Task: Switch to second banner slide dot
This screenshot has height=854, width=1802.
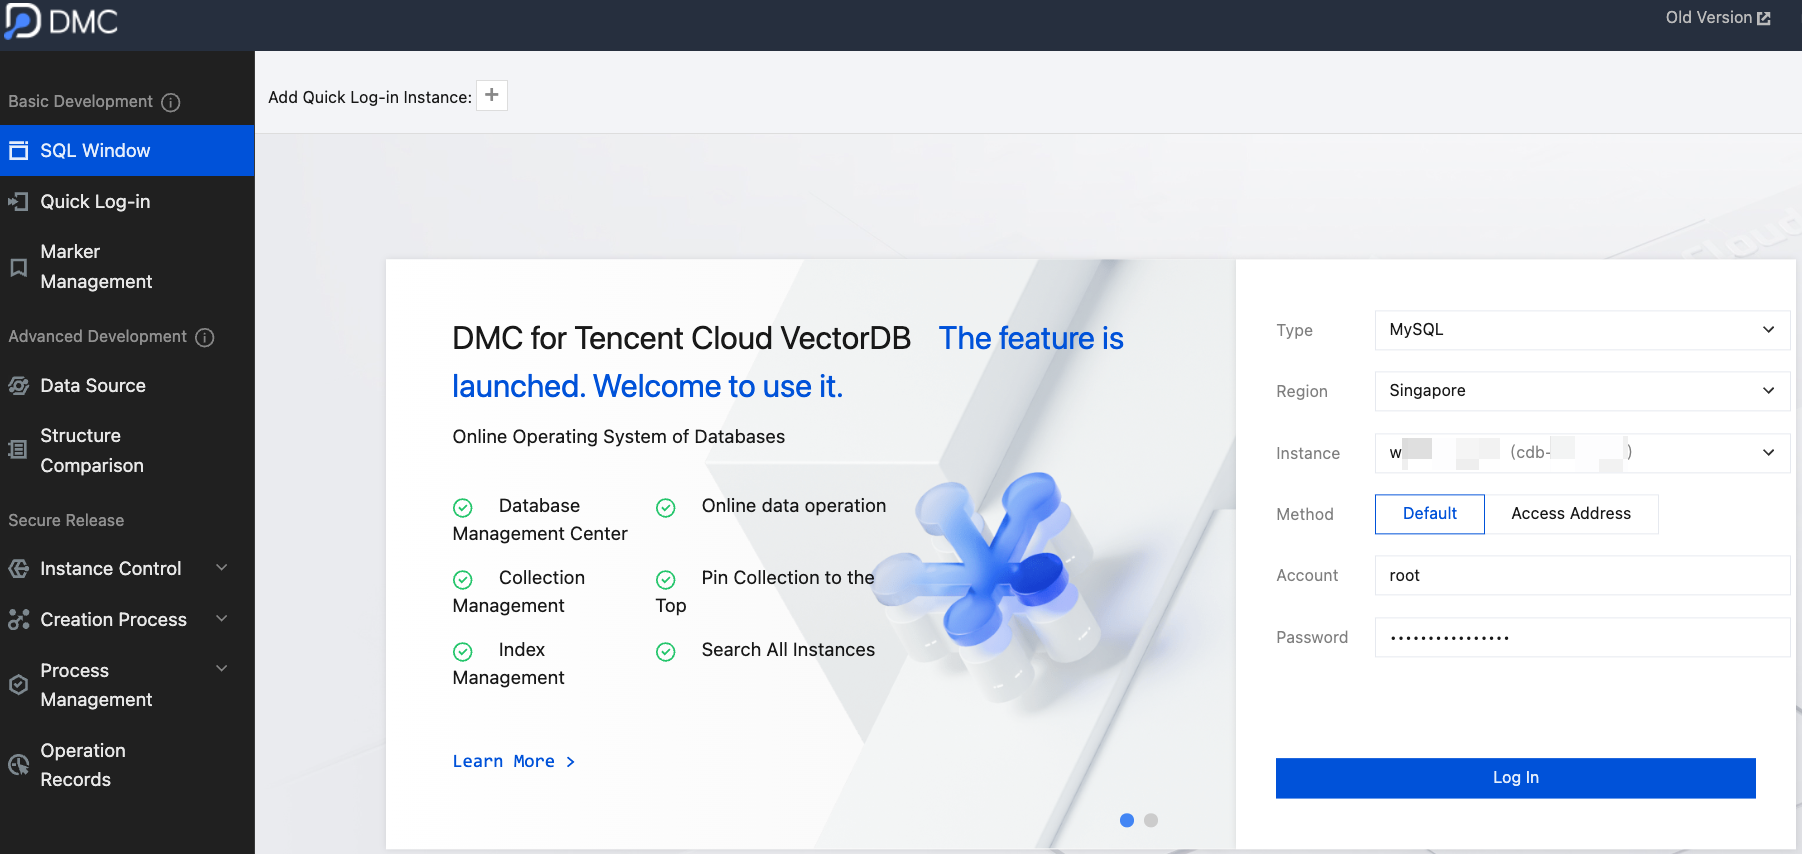Action: click(1151, 820)
